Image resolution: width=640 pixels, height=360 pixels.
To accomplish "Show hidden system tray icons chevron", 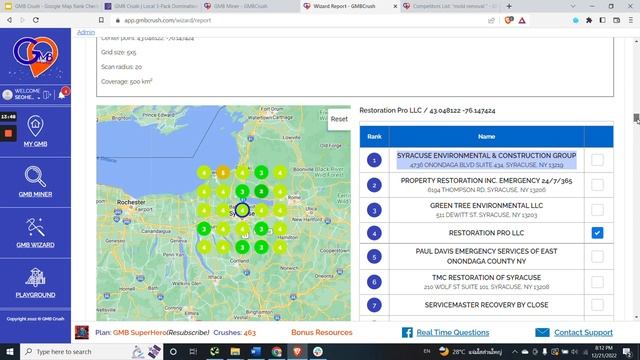I will (515, 351).
